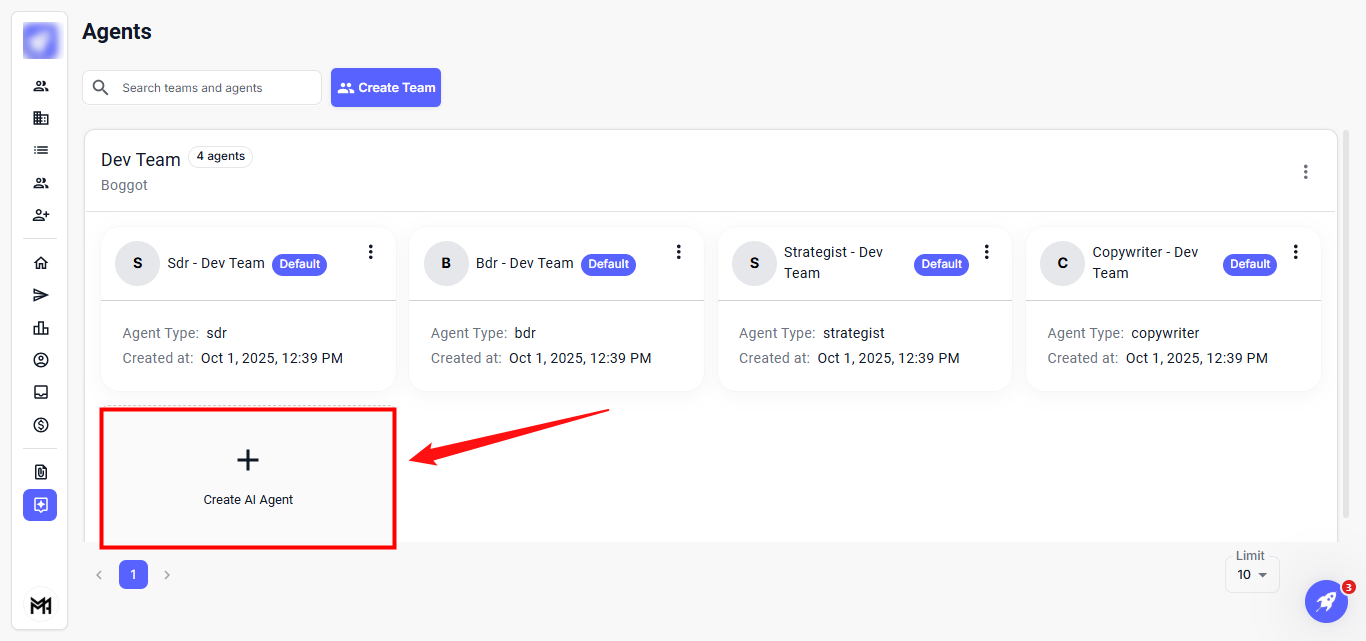
Task: Click the add-person icon in sidebar
Action: 40,215
